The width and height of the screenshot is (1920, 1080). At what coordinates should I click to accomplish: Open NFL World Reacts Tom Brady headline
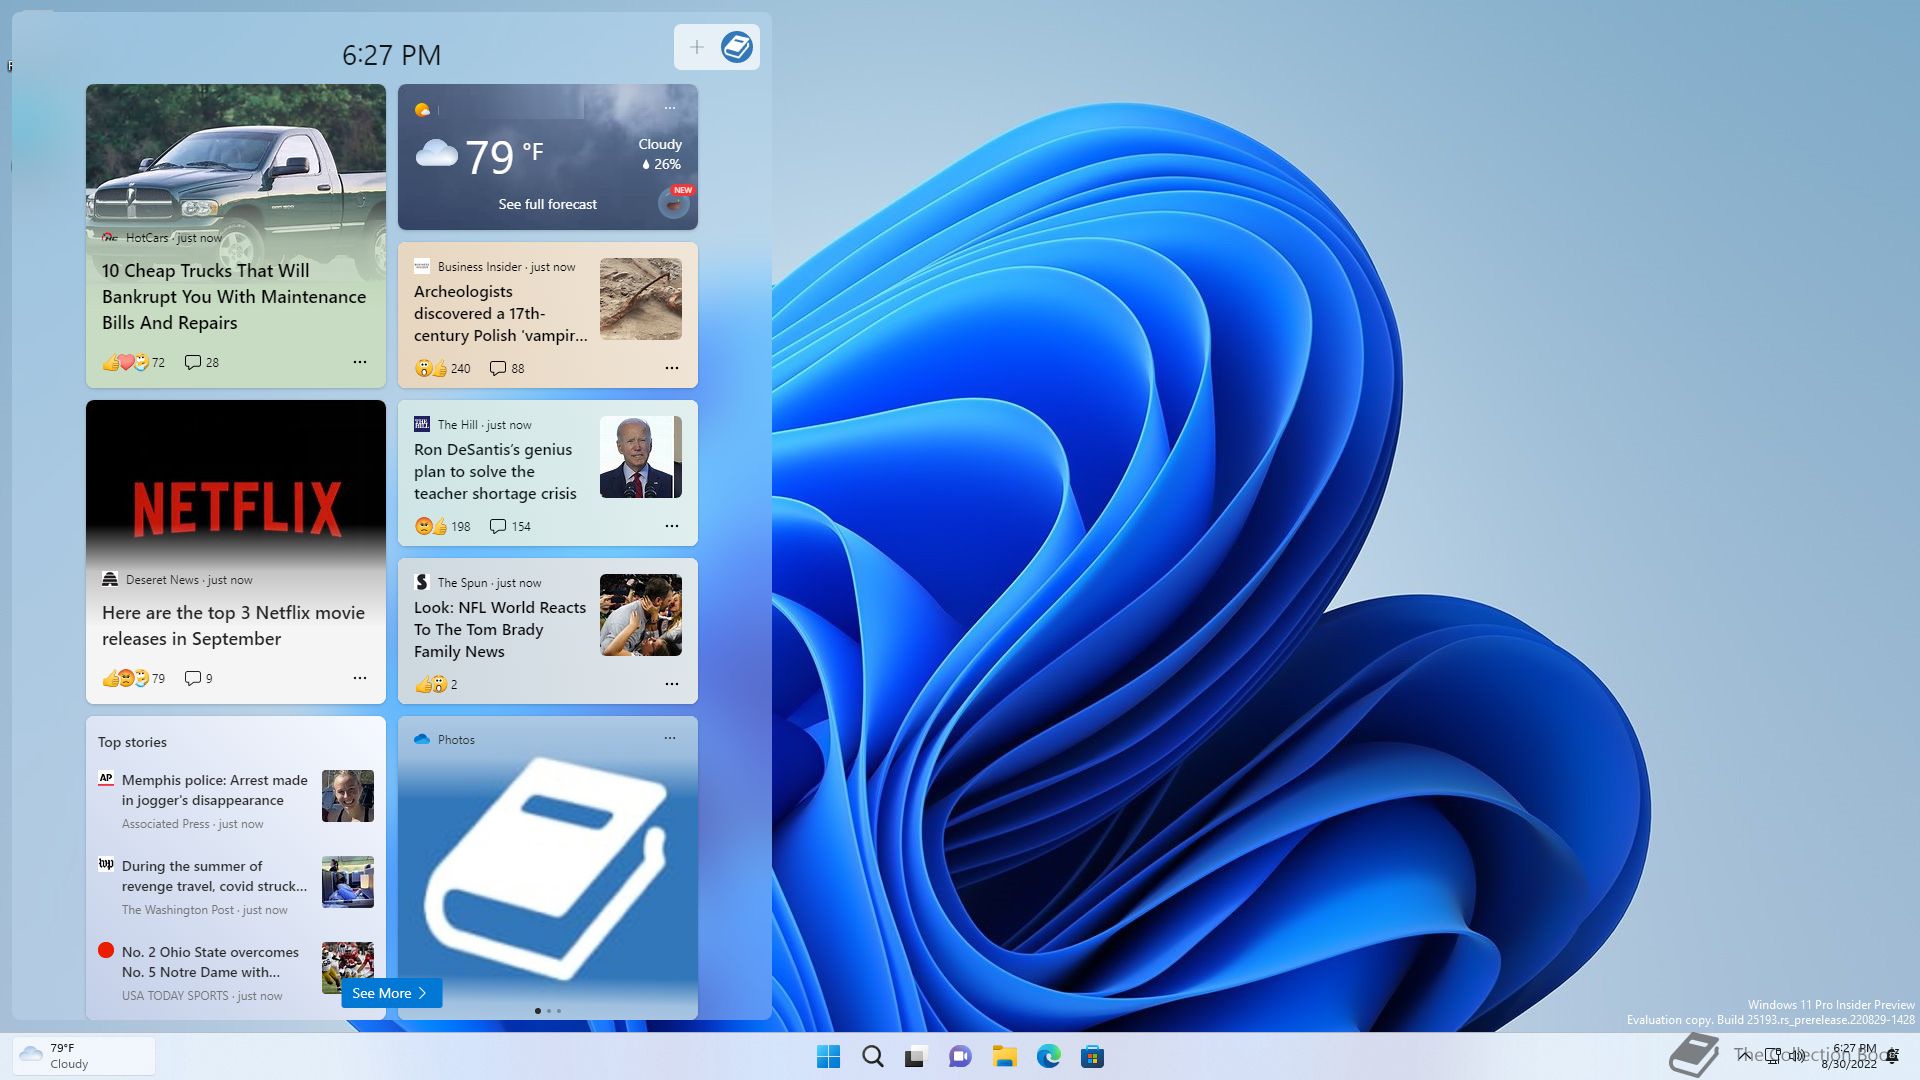500,629
